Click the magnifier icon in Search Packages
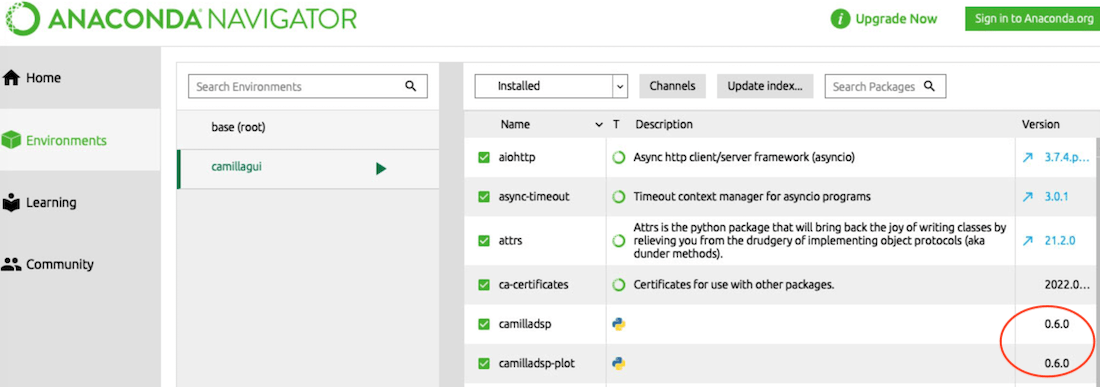Viewport: 1100px width, 387px height. (930, 86)
